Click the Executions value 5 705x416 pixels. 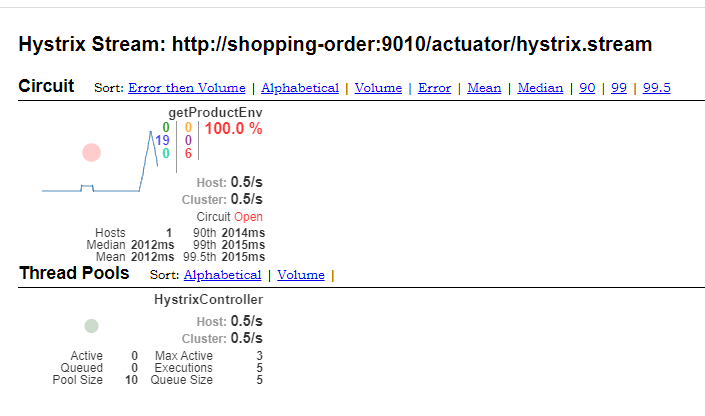(x=259, y=368)
